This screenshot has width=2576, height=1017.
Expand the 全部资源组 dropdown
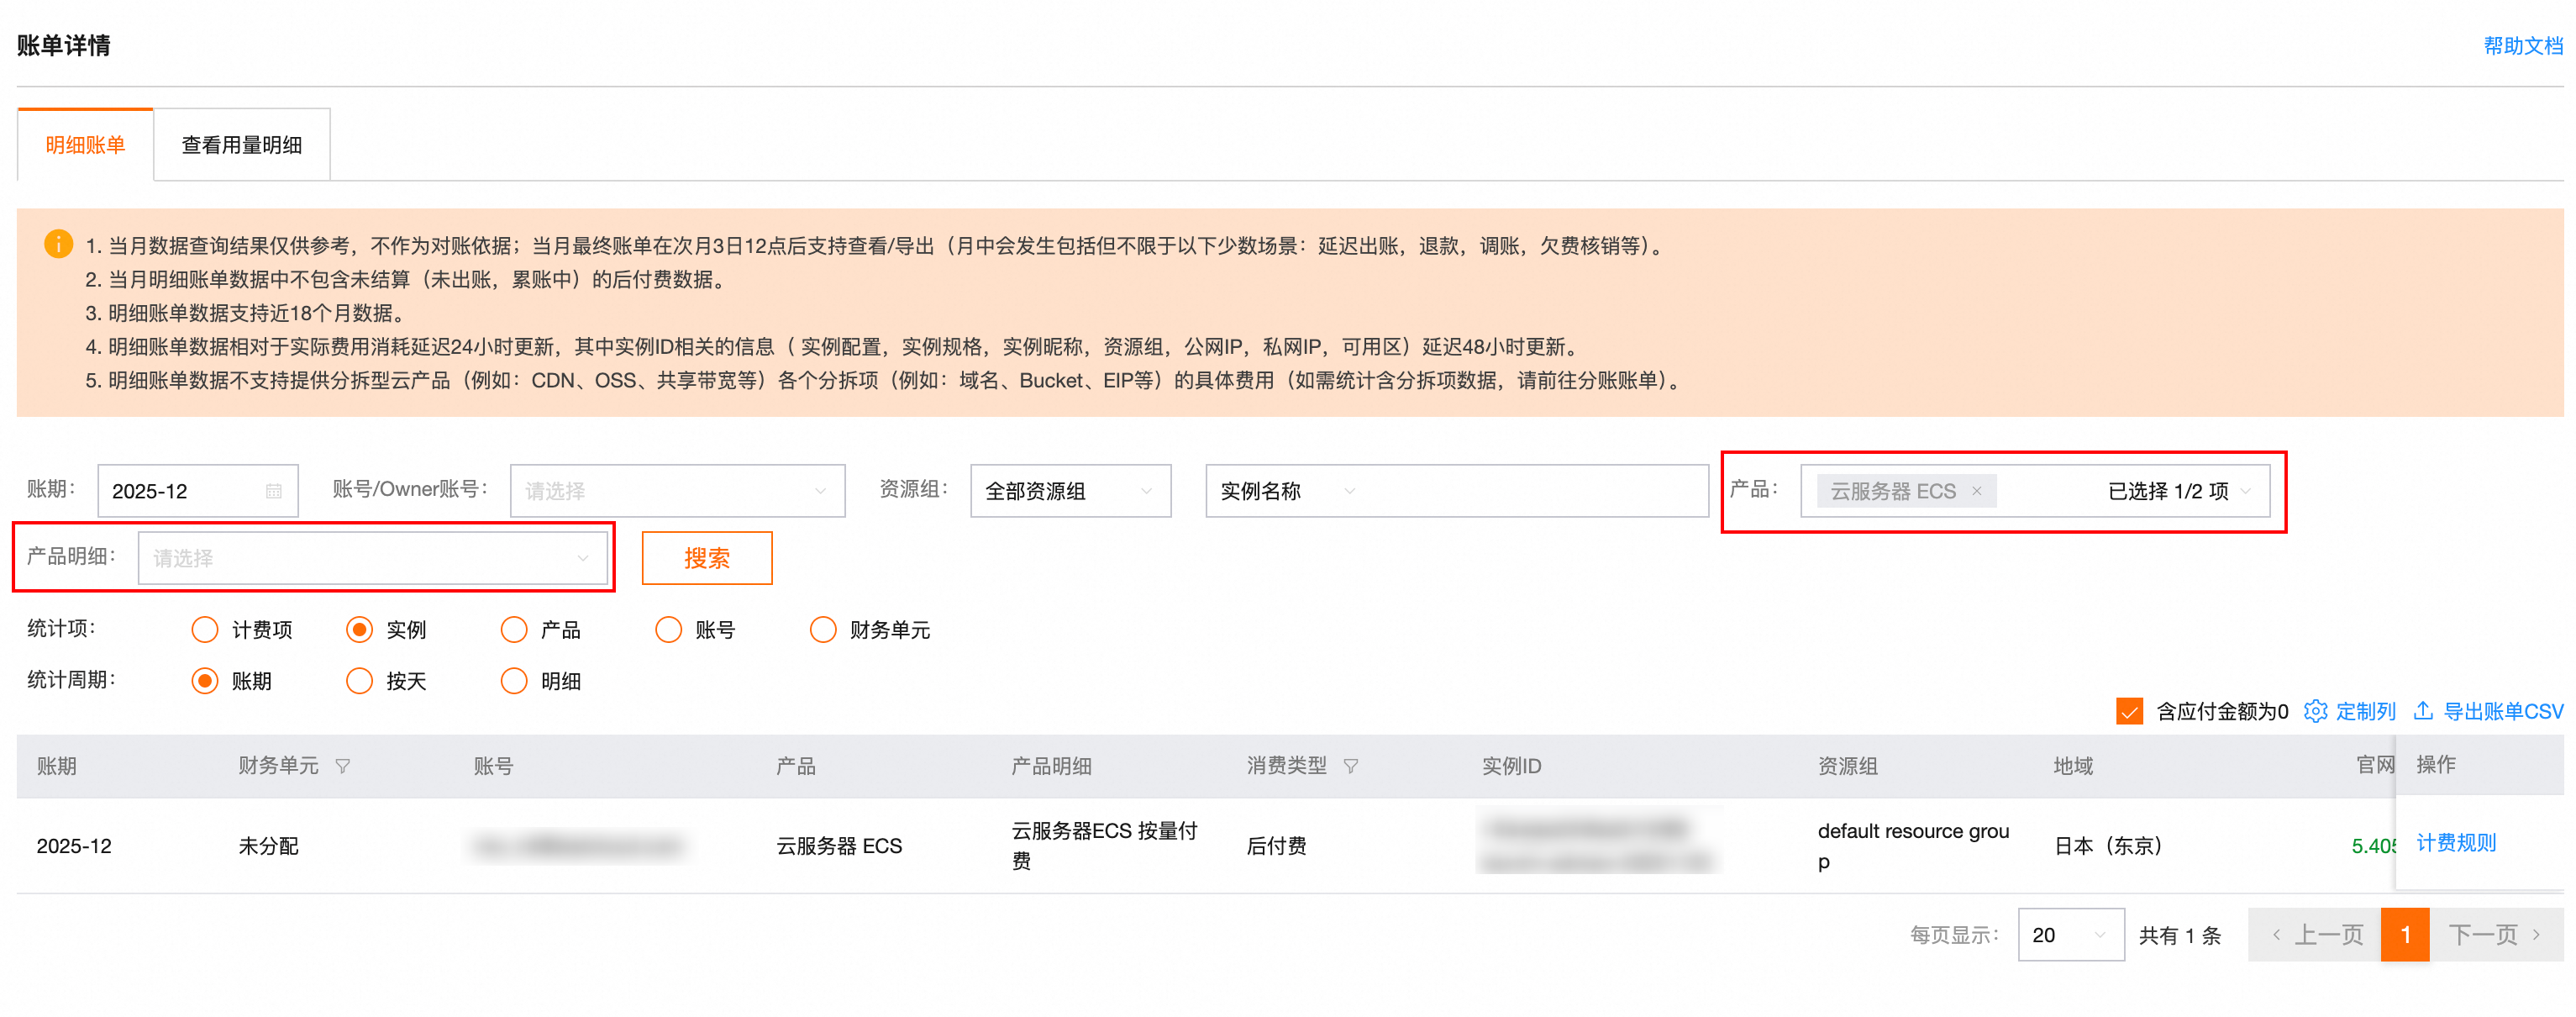(1069, 491)
